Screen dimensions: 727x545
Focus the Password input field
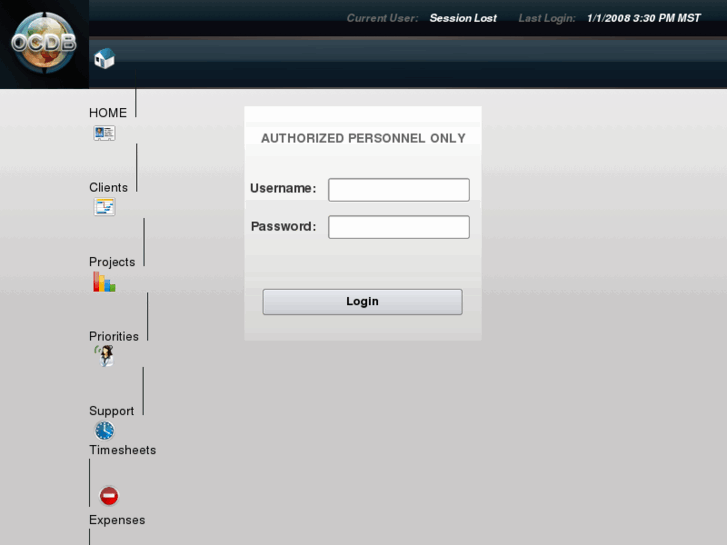click(x=399, y=227)
